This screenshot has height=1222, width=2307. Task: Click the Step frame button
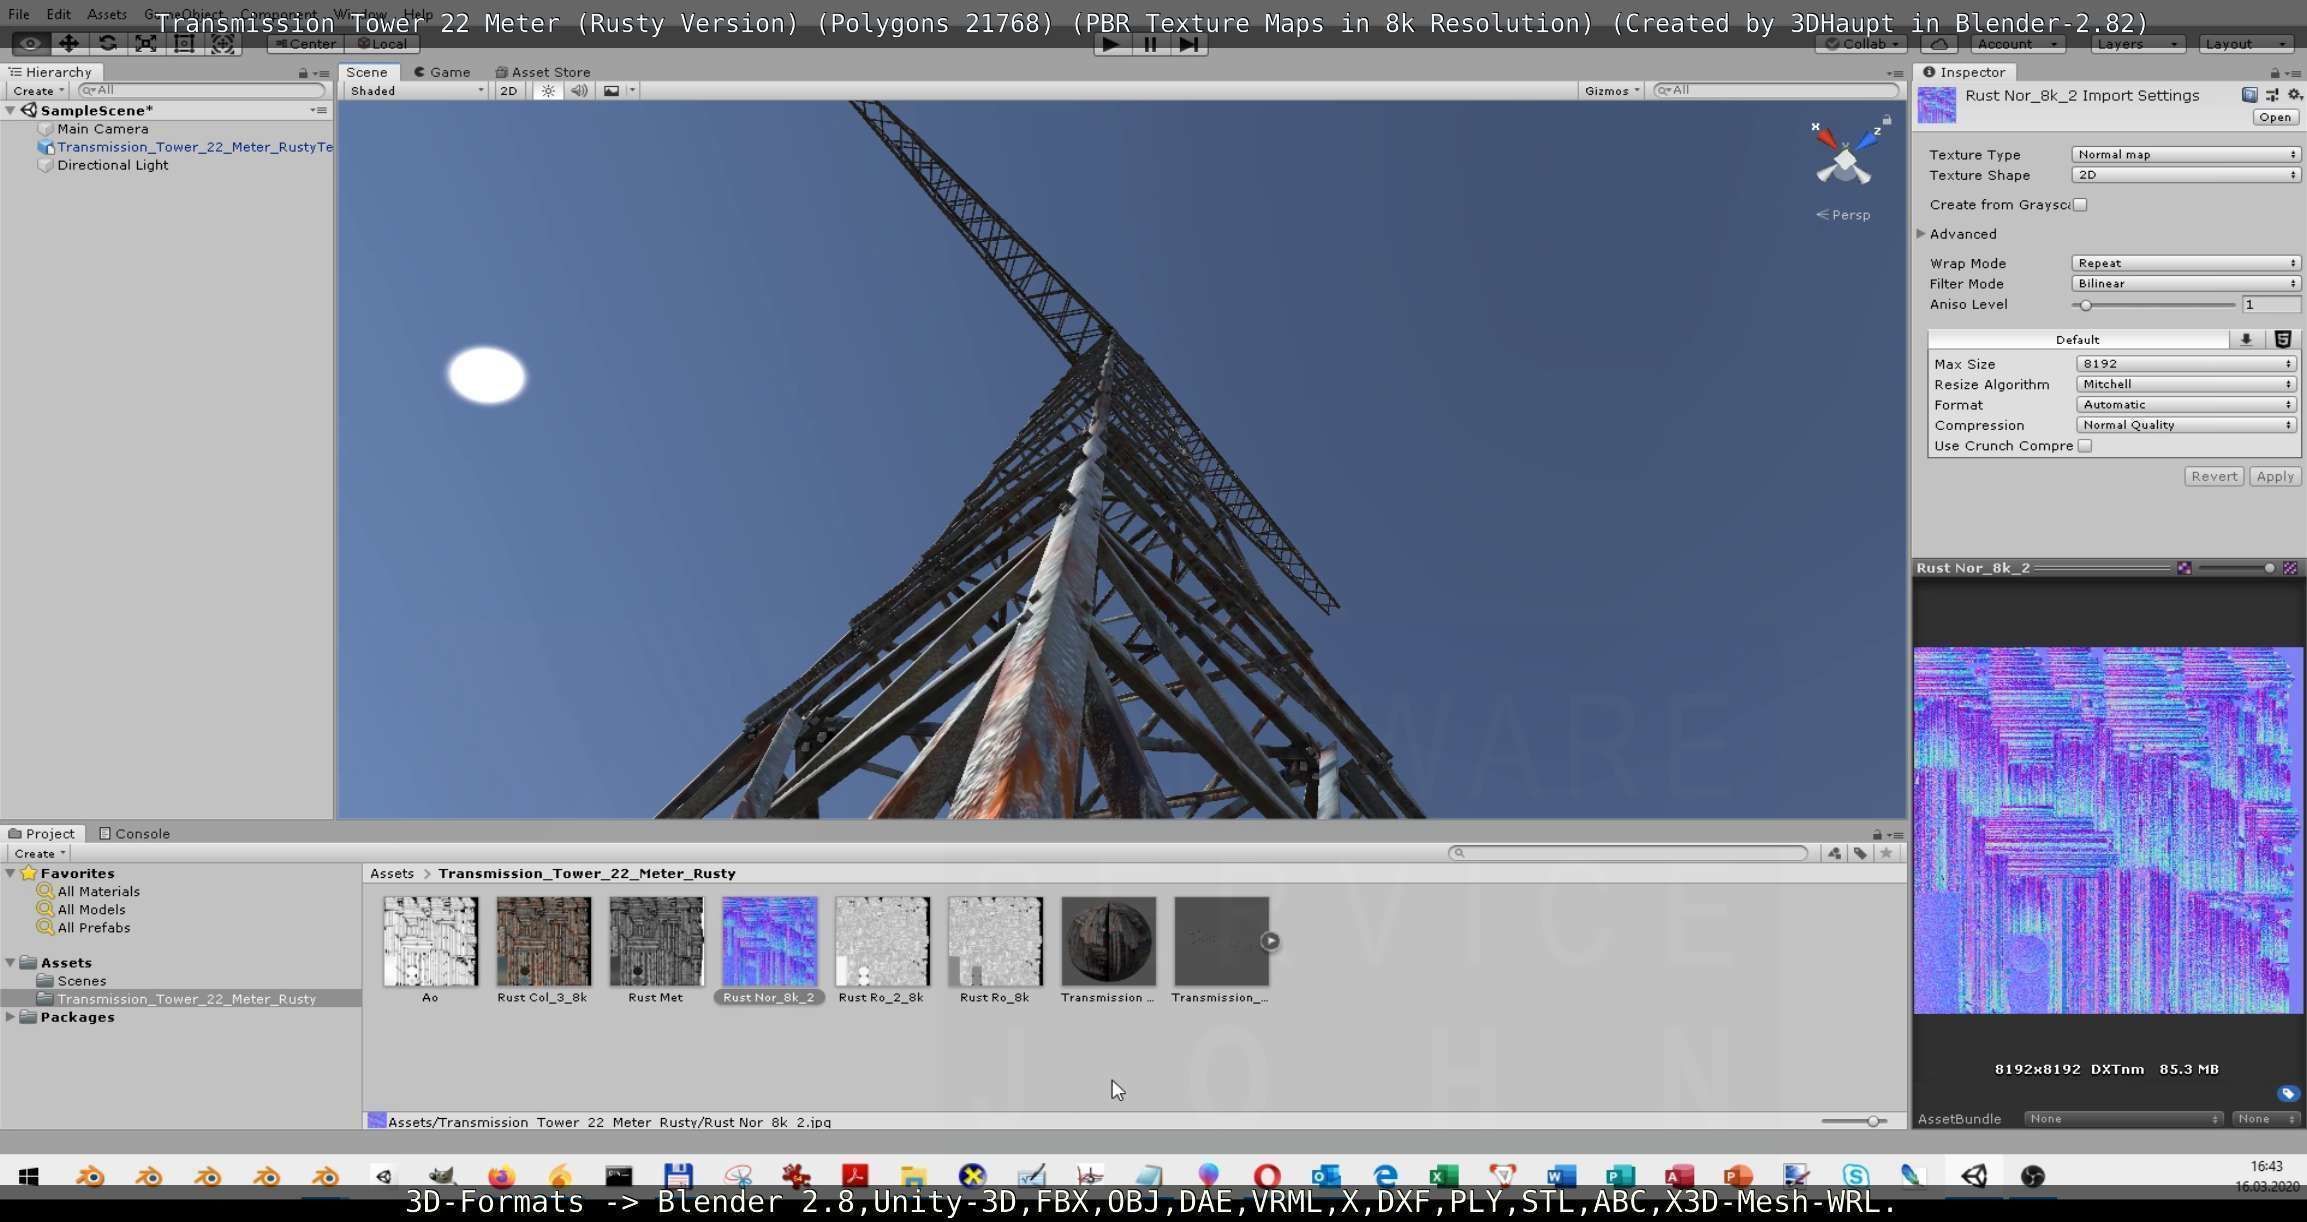1189,44
